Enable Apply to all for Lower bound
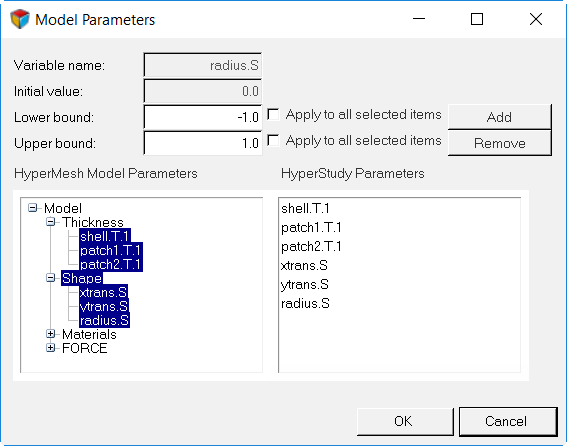The image size is (567, 446). (x=273, y=115)
